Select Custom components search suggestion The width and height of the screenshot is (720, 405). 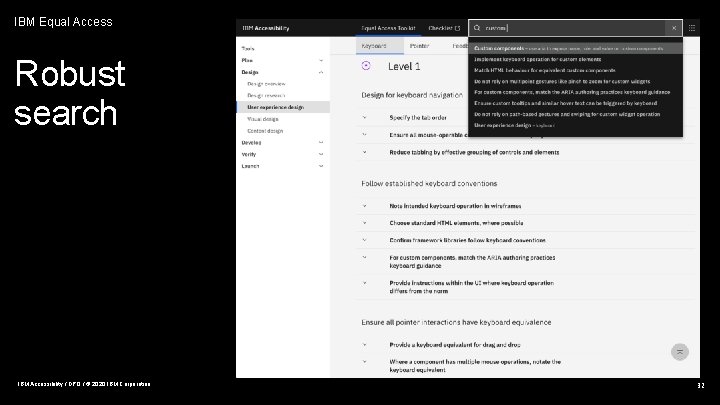(575, 48)
